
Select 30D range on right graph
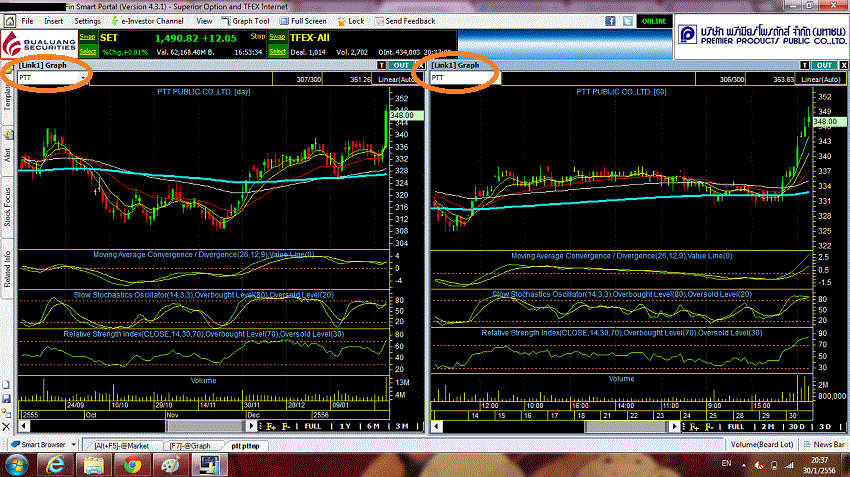click(x=796, y=427)
